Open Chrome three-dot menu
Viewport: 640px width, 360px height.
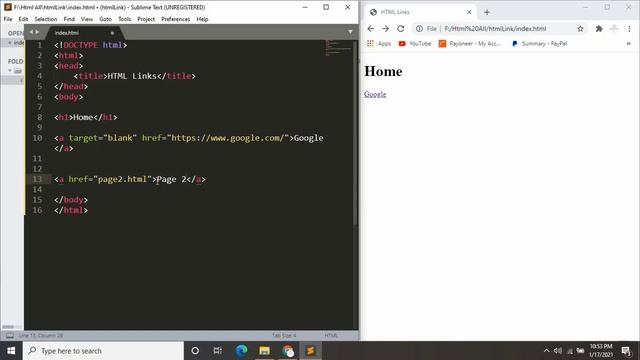[629, 29]
